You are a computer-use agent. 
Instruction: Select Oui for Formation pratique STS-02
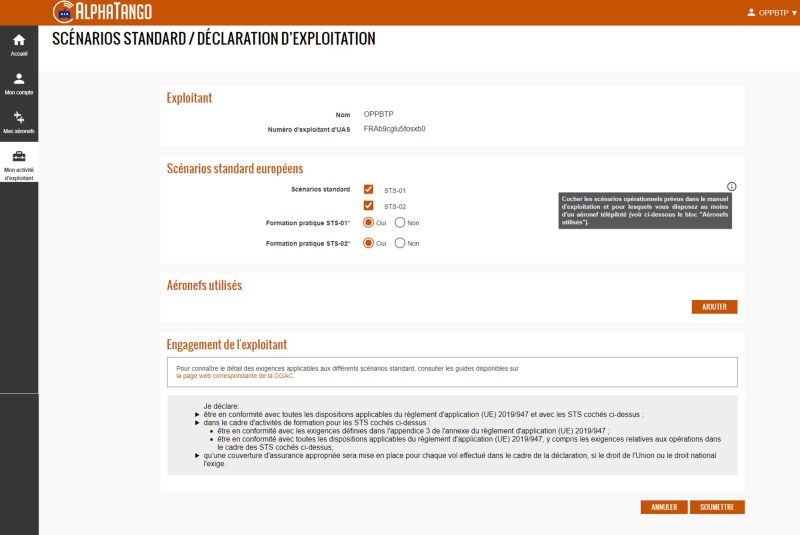369,243
